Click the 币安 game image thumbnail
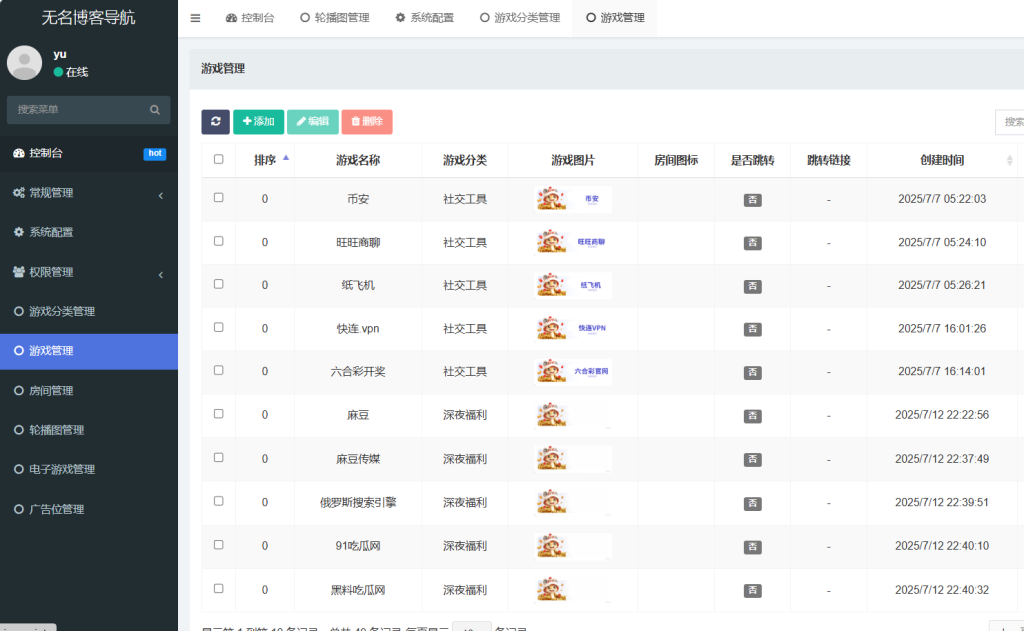The image size is (1024, 631). click(x=573, y=199)
